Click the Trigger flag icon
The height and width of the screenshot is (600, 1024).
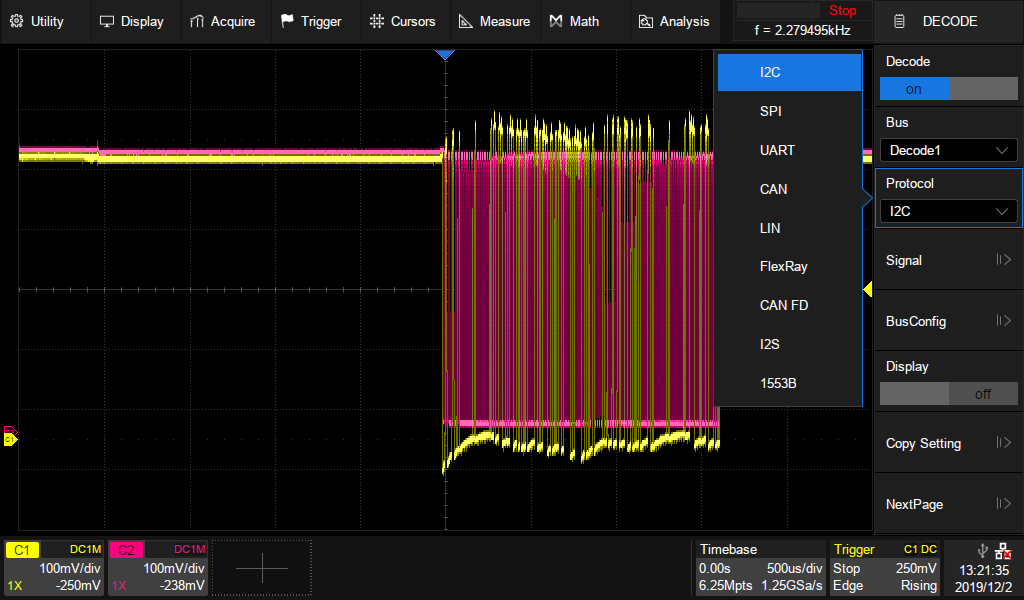coord(287,21)
